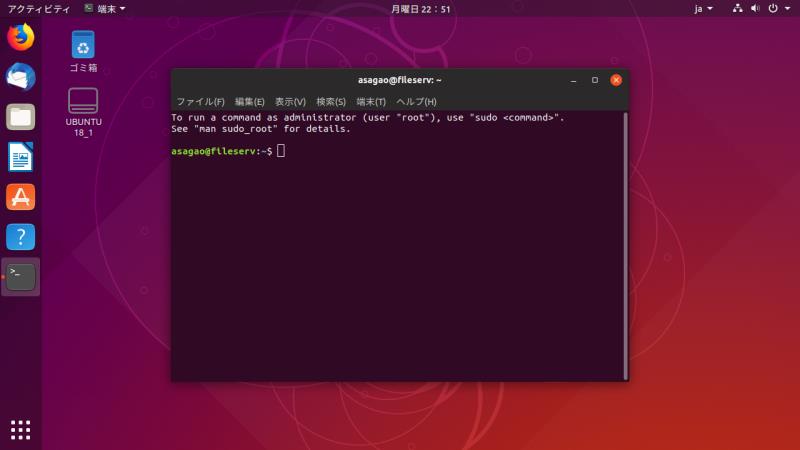Screen dimensions: 800x450
Task: Open the 表示(V) menu
Action: tap(290, 102)
